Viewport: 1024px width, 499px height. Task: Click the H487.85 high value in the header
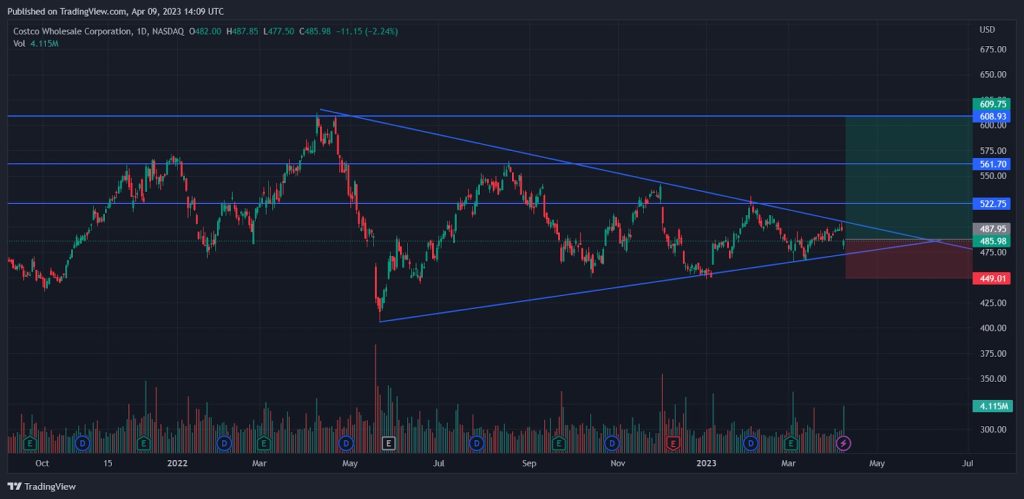(x=241, y=31)
